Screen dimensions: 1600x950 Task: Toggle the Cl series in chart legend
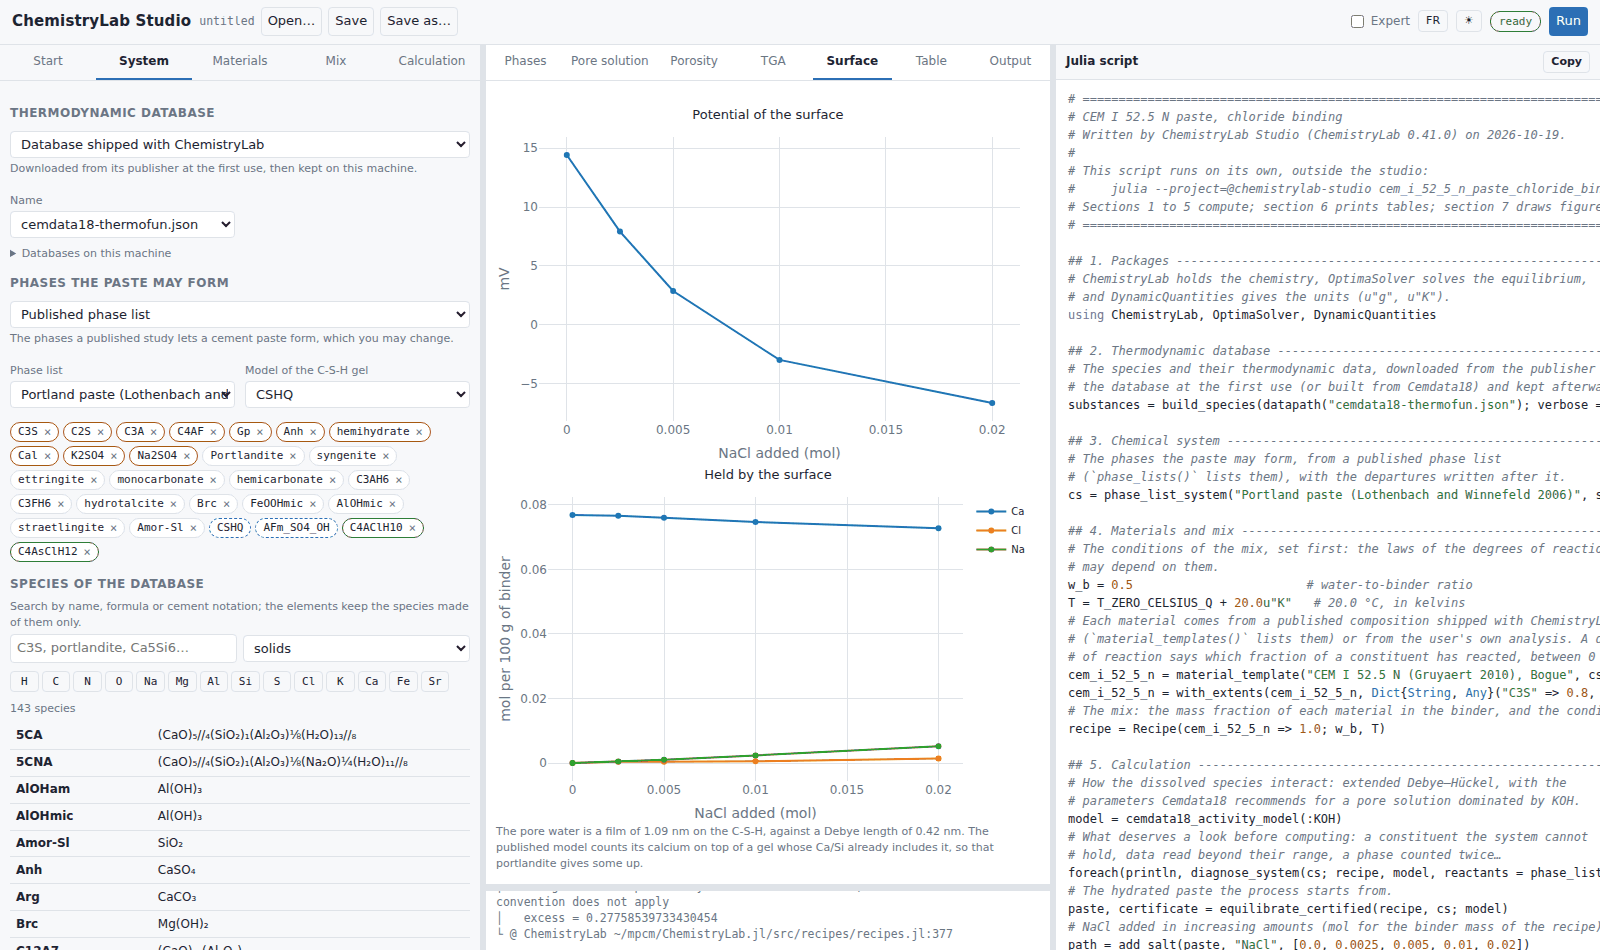click(x=1001, y=530)
